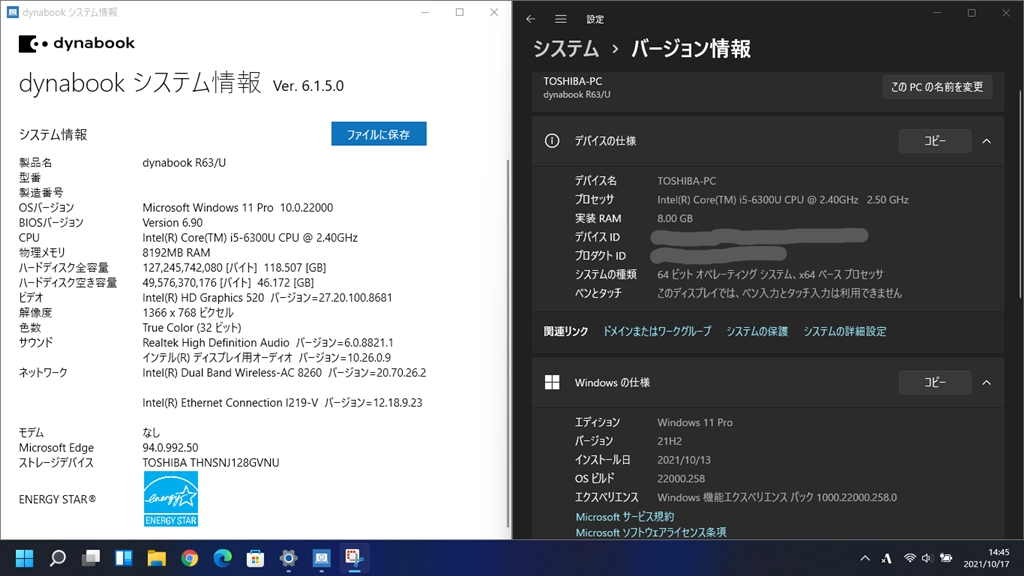This screenshot has width=1024, height=576.
Task: Click the info icon beside デバイスの仕様
Action: (x=552, y=141)
